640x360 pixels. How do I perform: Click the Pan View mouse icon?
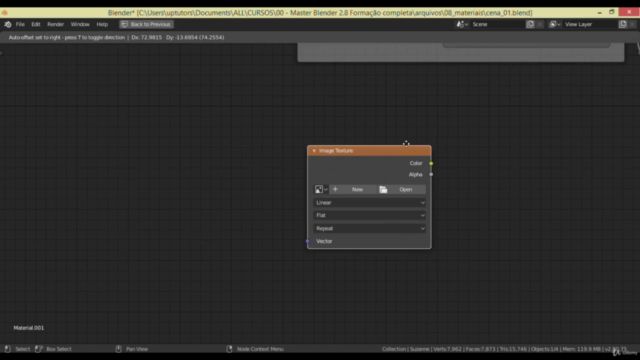(x=118, y=349)
